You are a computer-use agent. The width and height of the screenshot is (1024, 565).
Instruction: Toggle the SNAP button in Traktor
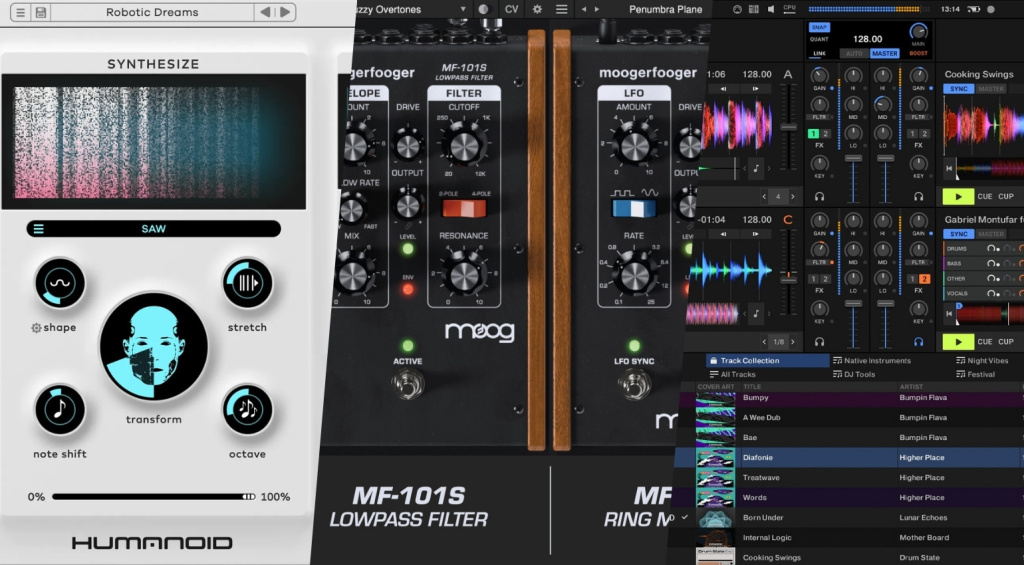pos(819,27)
